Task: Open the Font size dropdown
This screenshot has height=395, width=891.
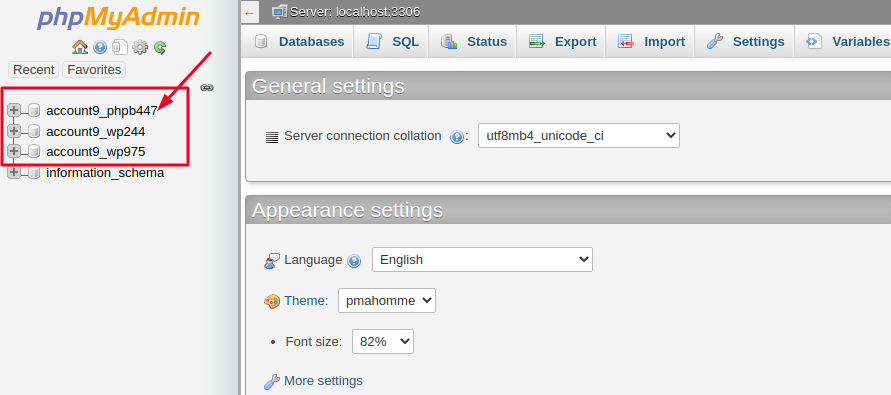Action: [382, 342]
